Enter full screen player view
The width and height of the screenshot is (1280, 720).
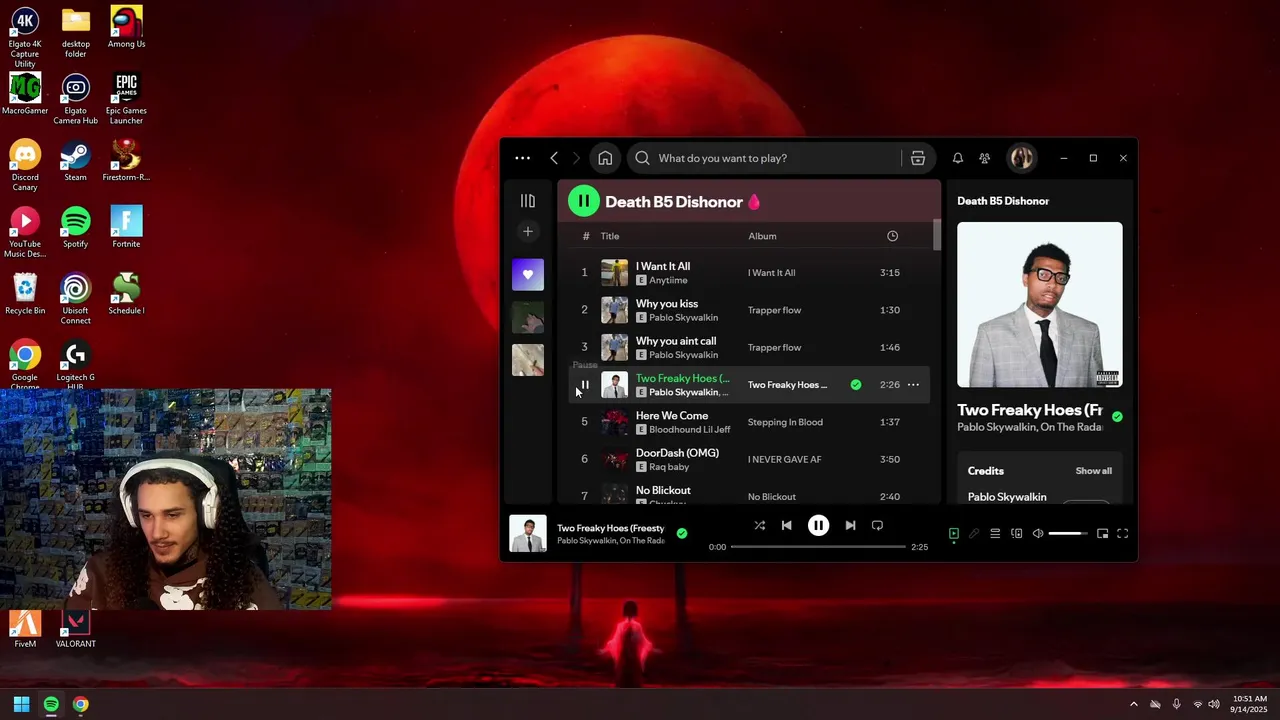(x=1122, y=534)
